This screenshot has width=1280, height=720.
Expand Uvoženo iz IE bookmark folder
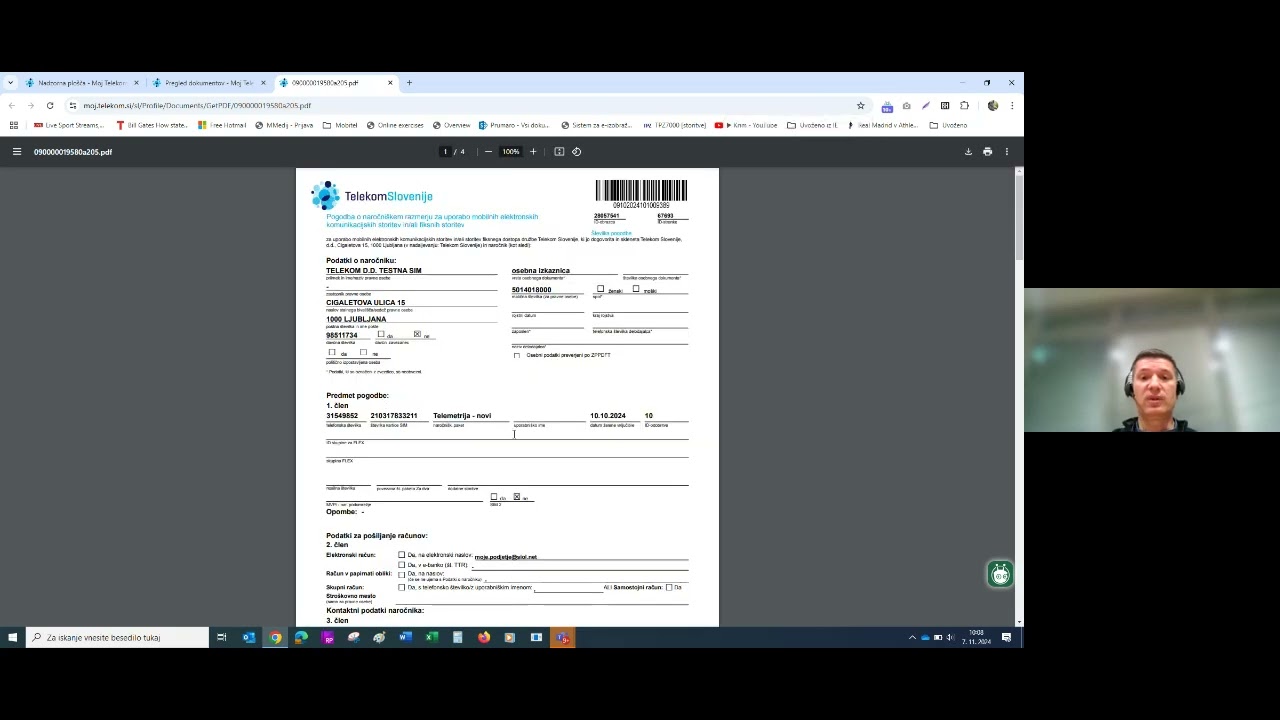[x=812, y=125]
